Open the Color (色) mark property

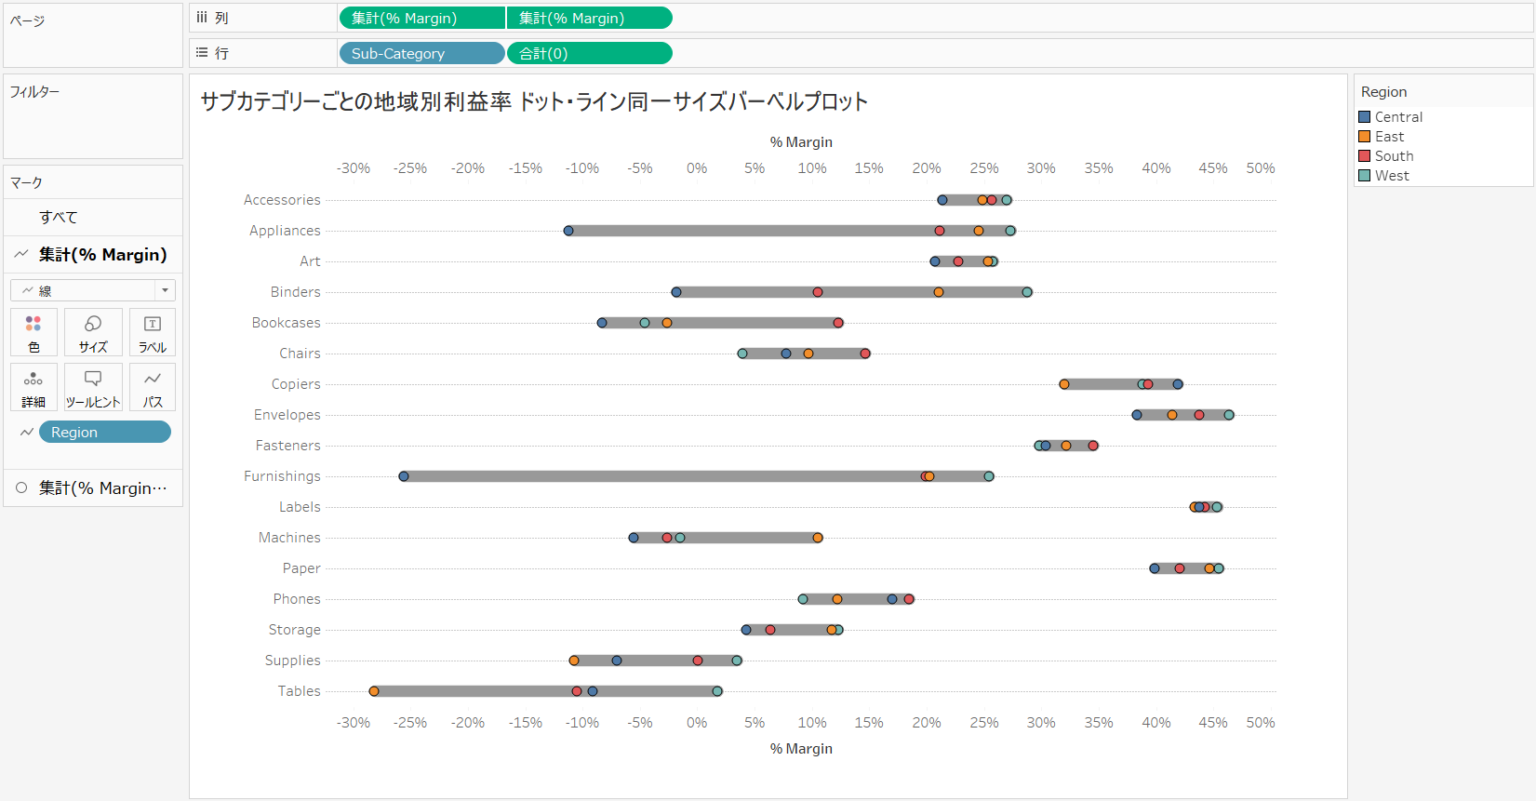pyautogui.click(x=33, y=332)
